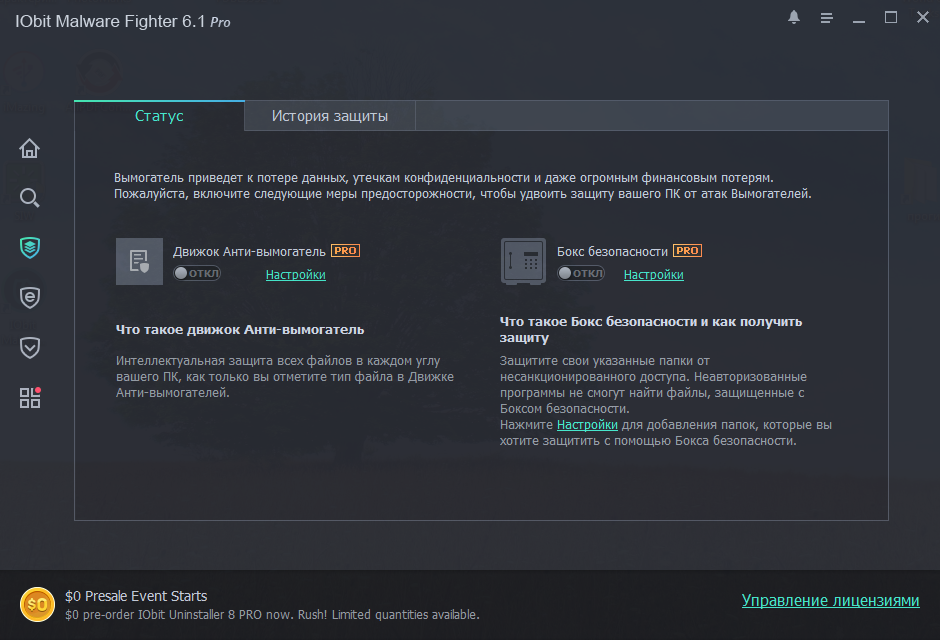Switch to the История защиты tab
Viewport: 940px width, 640px height.
coord(330,116)
